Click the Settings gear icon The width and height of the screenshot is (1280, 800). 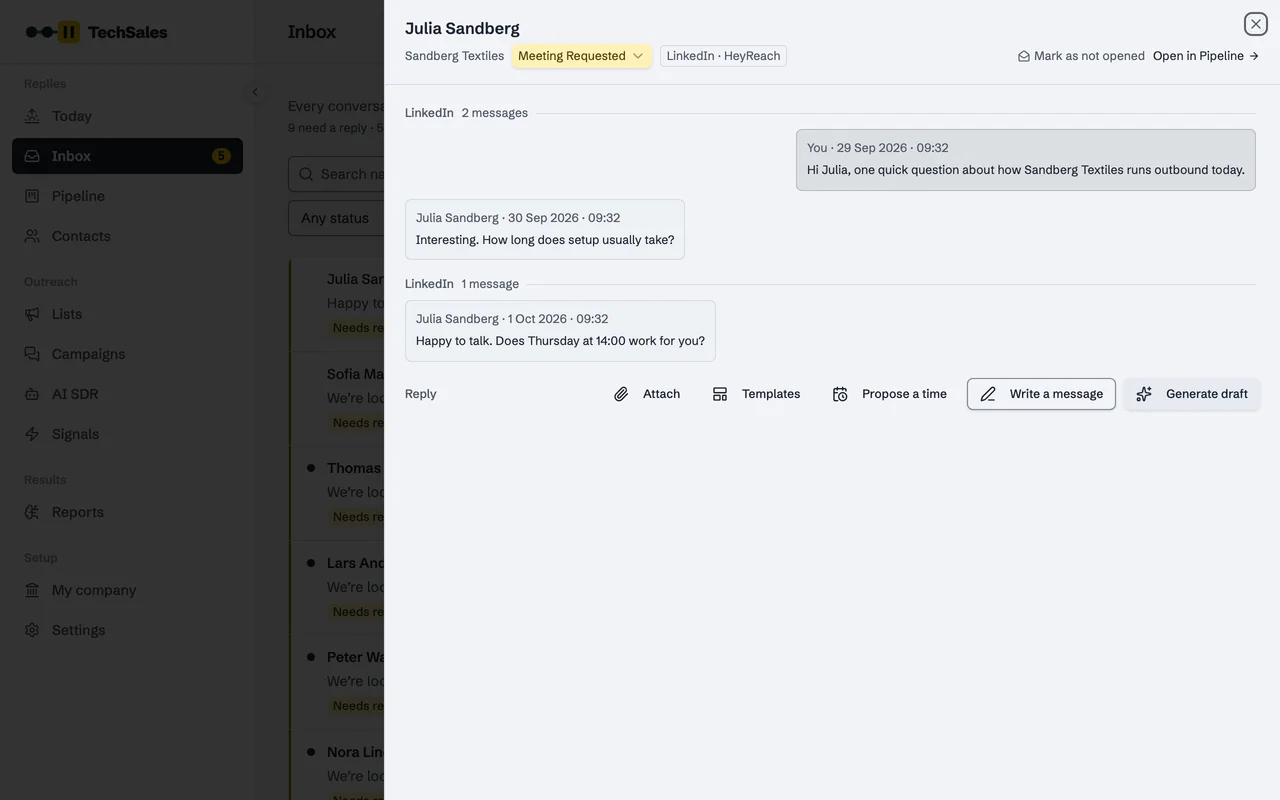pyautogui.click(x=32, y=630)
